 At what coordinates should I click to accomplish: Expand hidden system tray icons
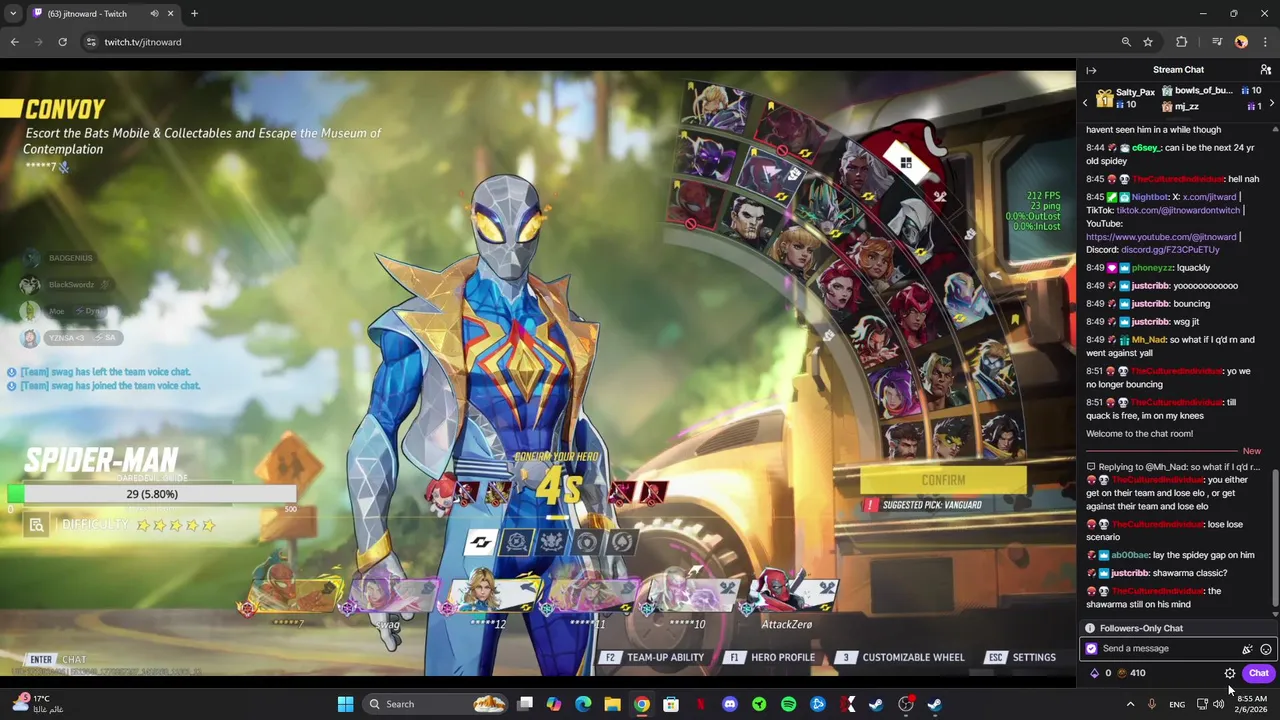pyautogui.click(x=1131, y=704)
